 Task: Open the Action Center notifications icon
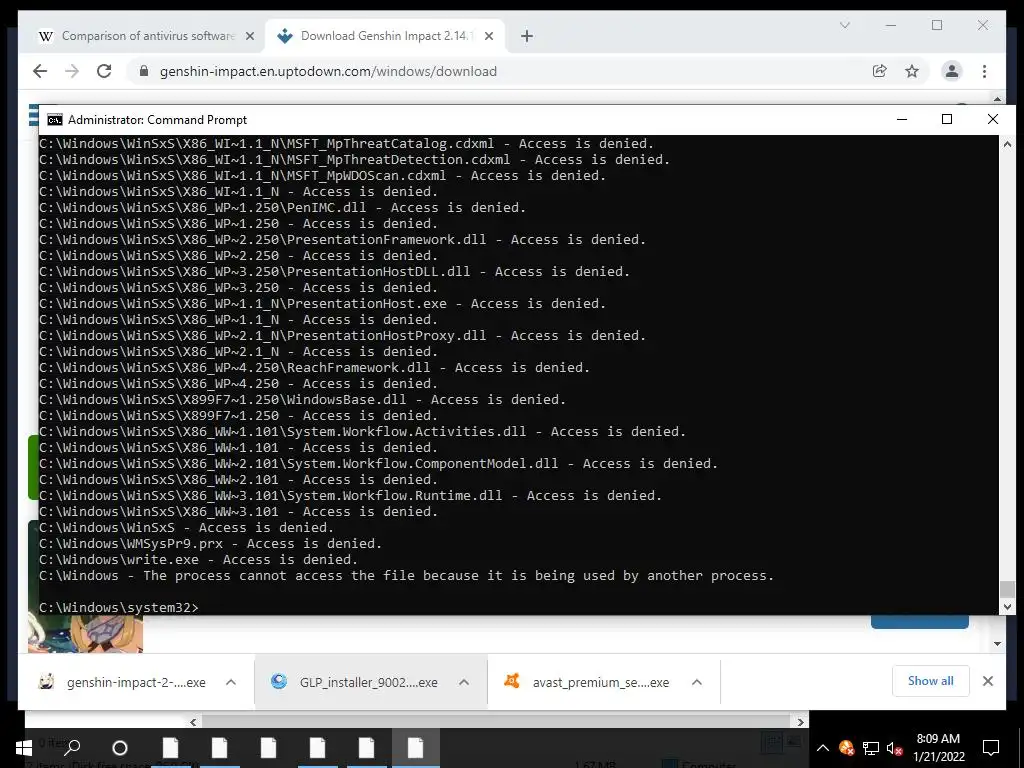(991, 748)
